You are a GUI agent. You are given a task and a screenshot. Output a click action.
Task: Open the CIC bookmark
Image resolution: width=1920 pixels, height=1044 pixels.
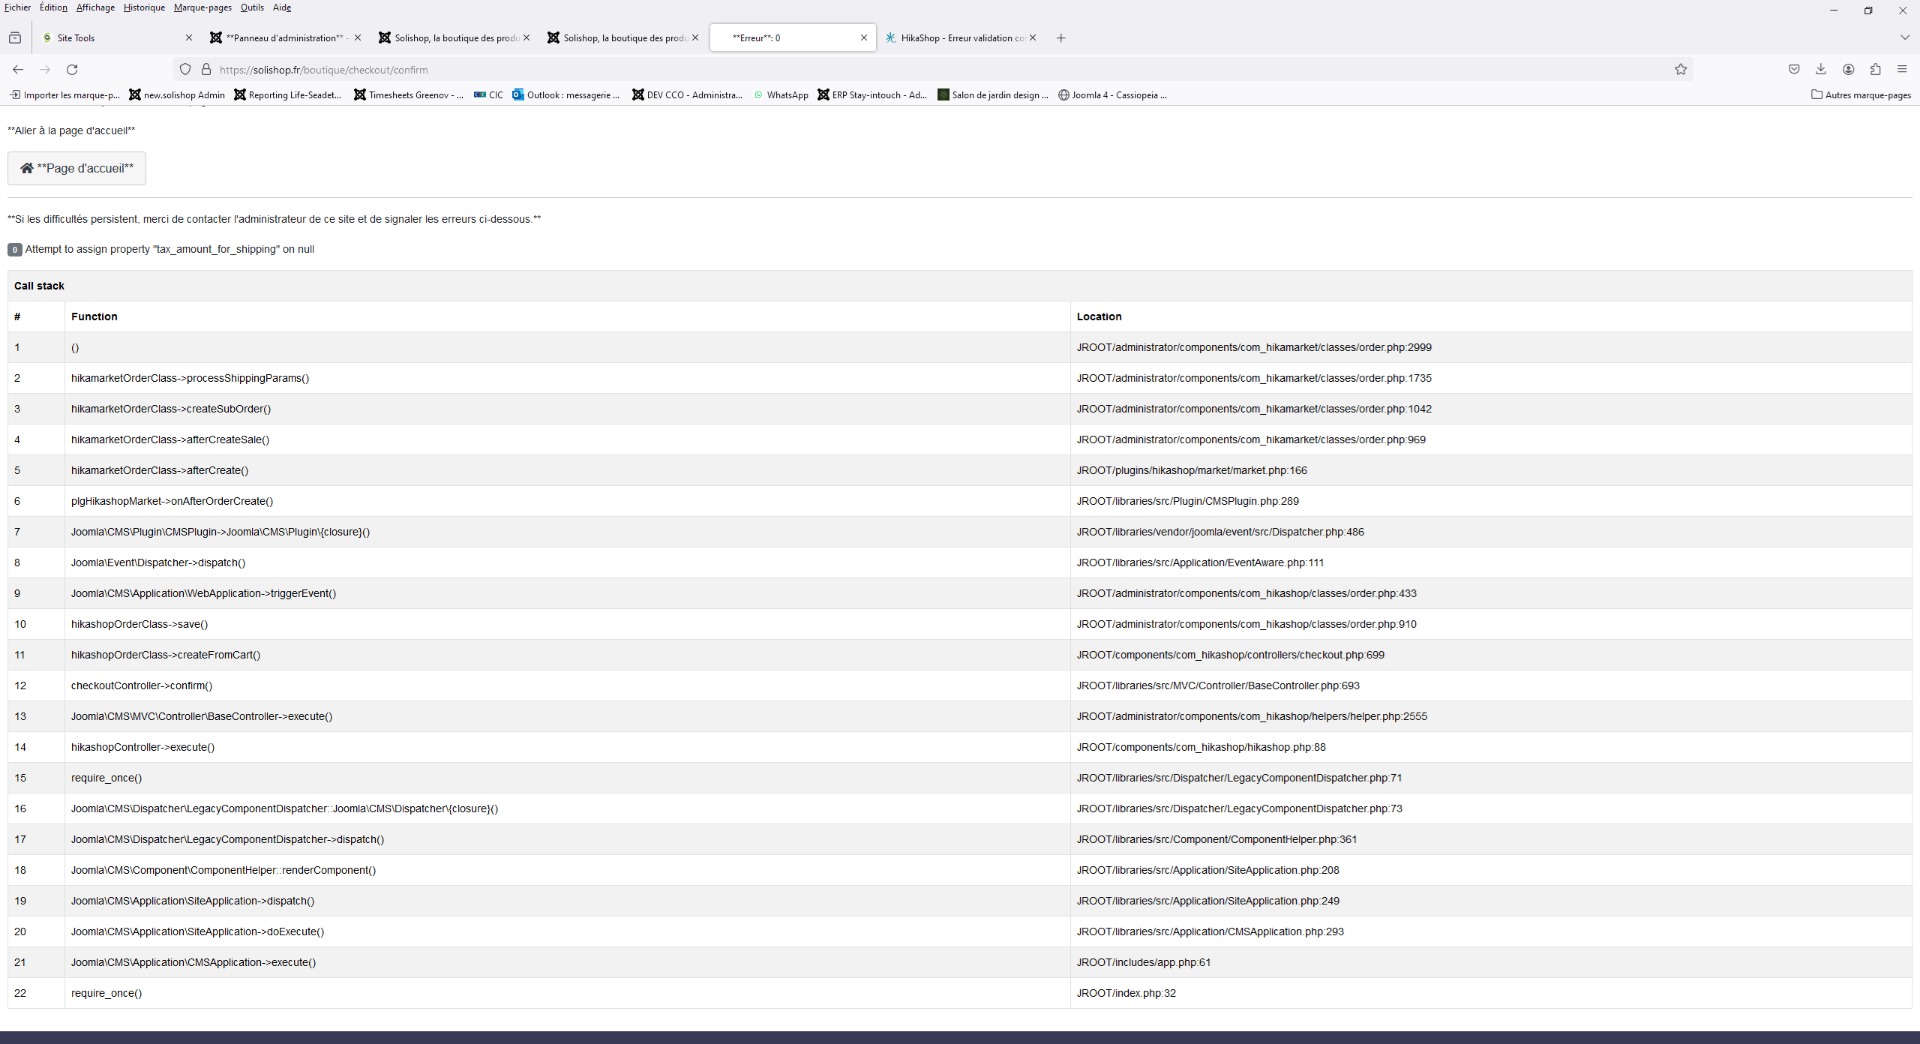tap(488, 95)
